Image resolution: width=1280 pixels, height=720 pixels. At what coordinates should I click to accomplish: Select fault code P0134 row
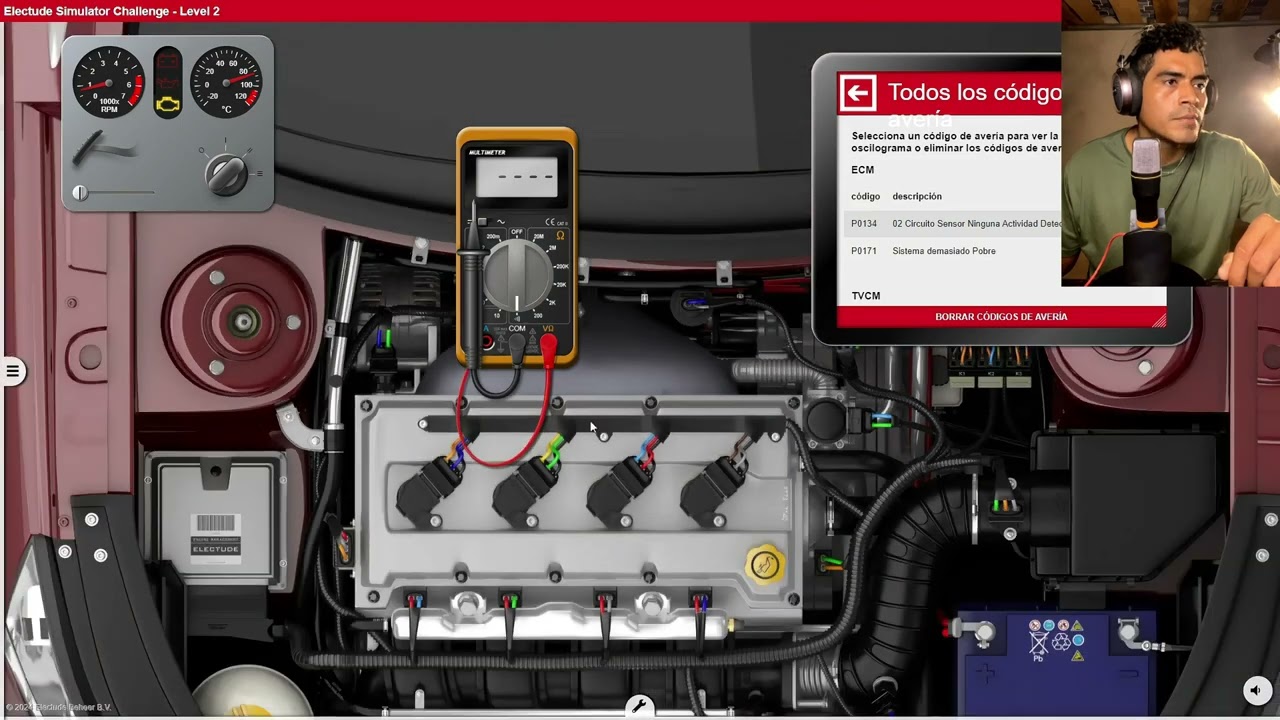(x=953, y=224)
